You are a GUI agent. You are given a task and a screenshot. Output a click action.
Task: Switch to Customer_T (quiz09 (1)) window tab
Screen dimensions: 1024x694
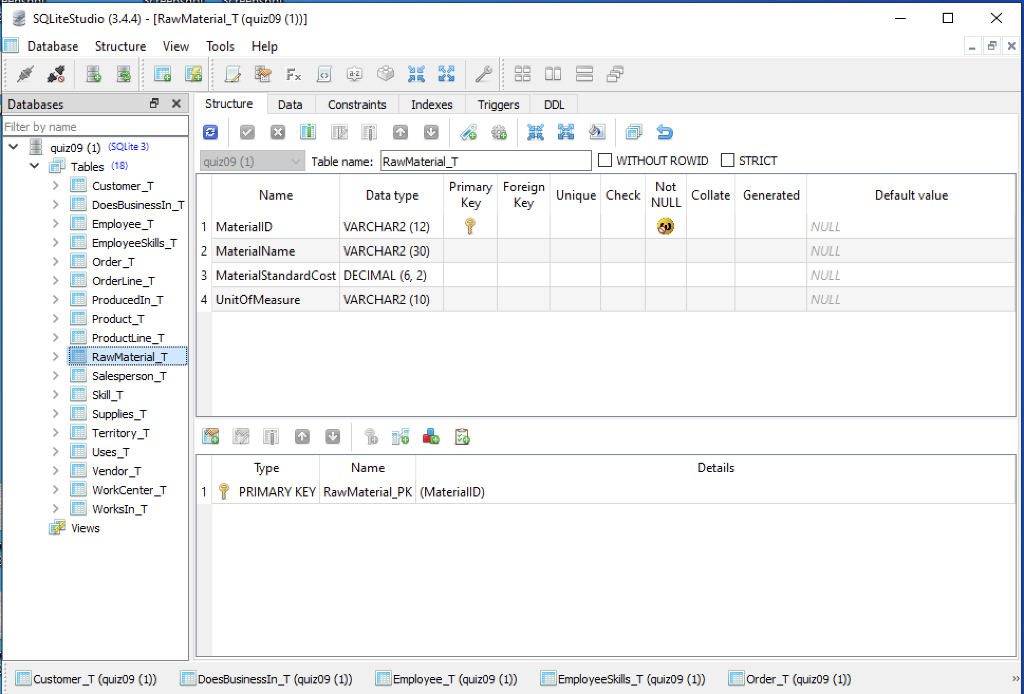[x=87, y=679]
